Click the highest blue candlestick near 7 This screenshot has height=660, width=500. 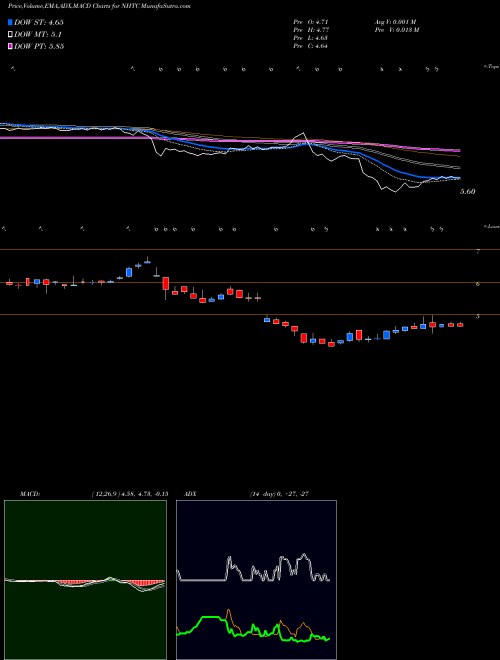click(147, 262)
